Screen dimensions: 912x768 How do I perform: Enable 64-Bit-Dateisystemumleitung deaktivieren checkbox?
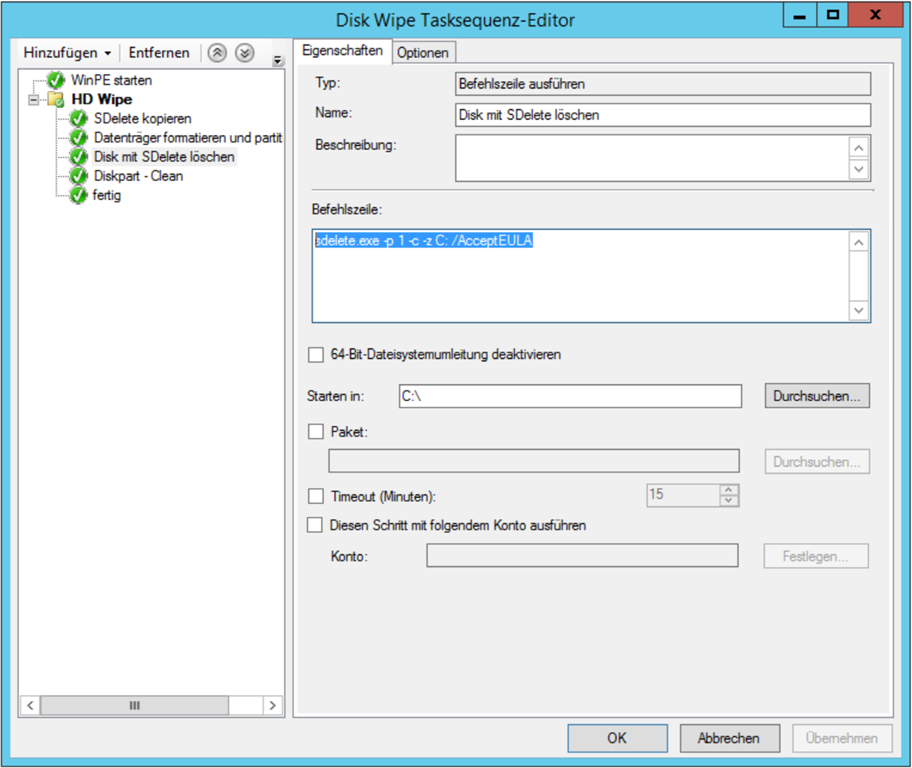point(317,354)
